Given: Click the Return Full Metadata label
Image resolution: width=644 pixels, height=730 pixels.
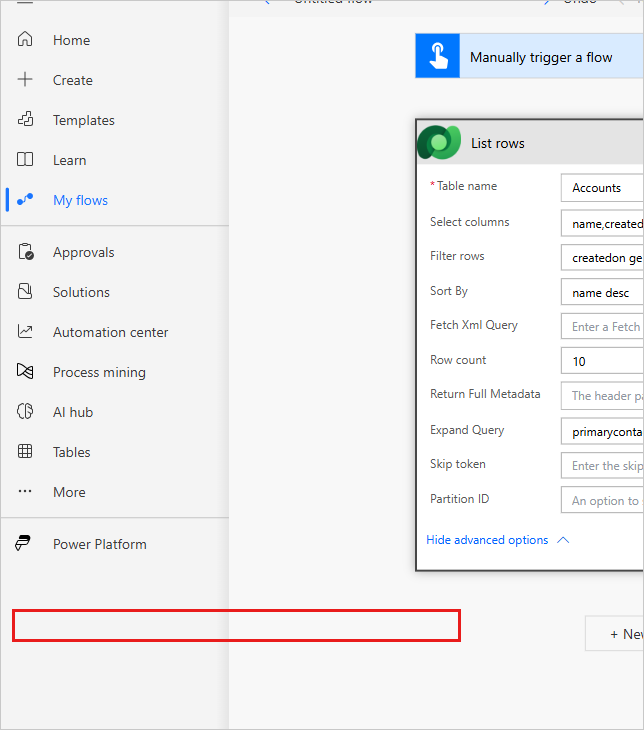Looking at the screenshot, I should tap(485, 394).
